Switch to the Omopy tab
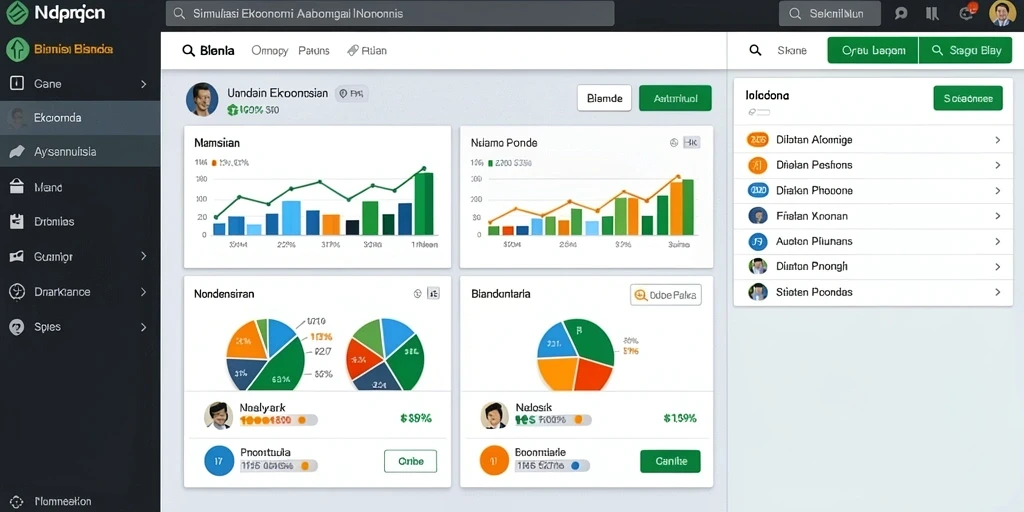Viewport: 1024px width, 512px height. [270, 50]
